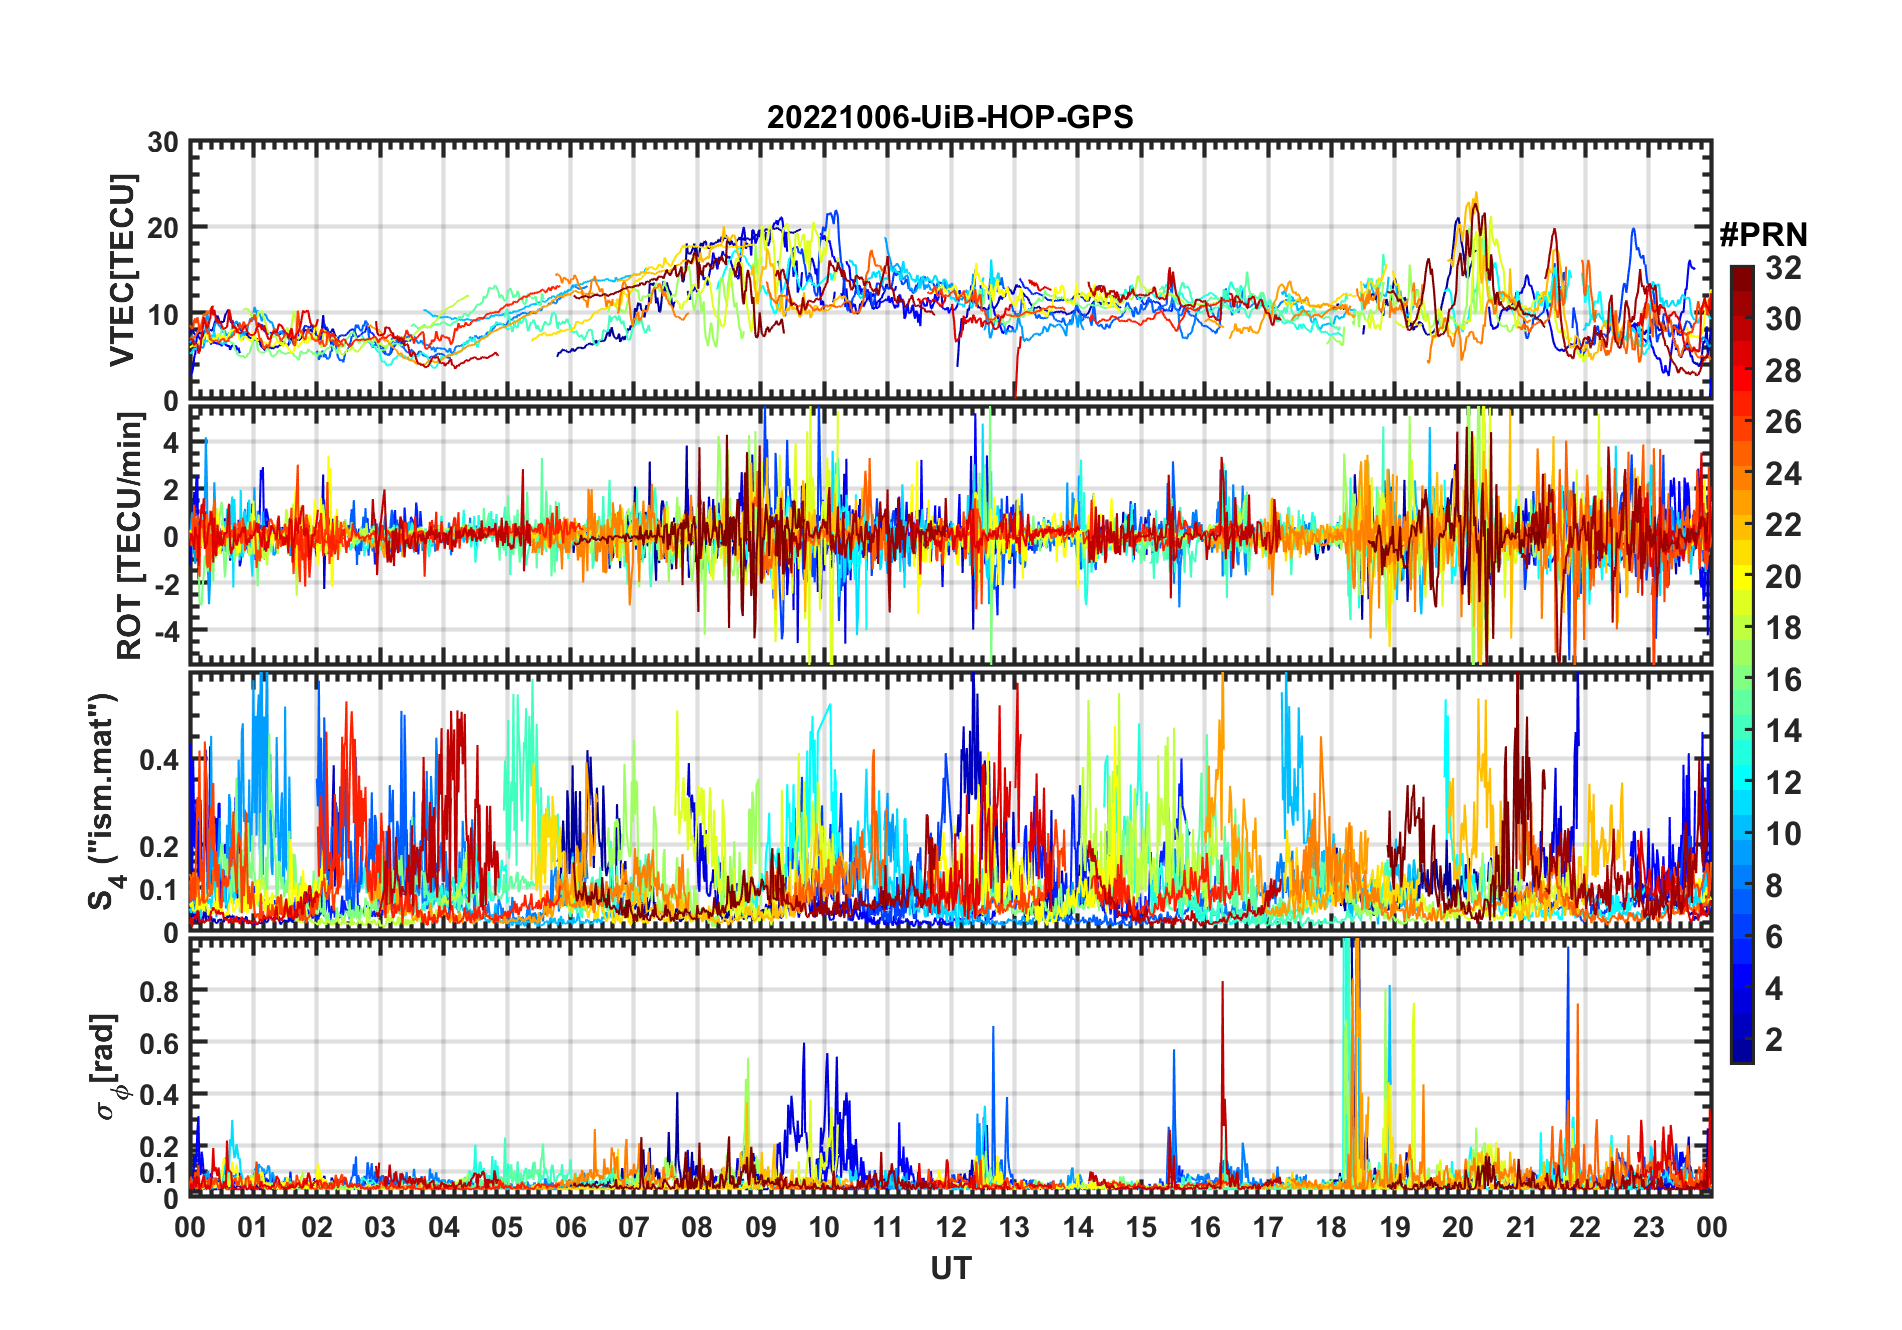Screen dimensions: 1902x1330
Task: Click colorbar tick label 16
Action: [1783, 680]
